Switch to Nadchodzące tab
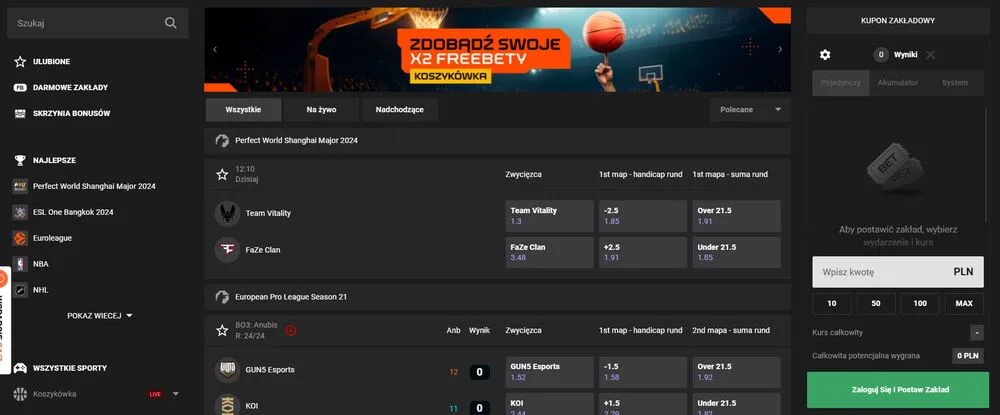This screenshot has width=1000, height=415. point(400,110)
